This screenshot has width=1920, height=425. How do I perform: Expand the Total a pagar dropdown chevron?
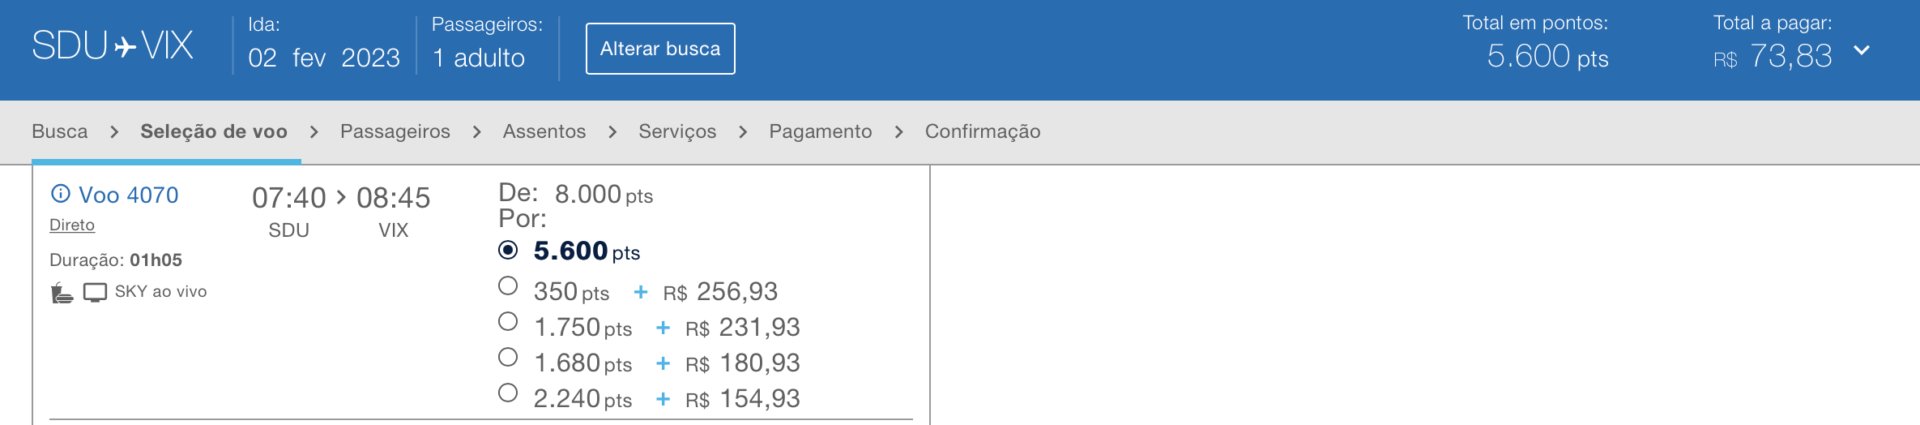pos(1861,50)
